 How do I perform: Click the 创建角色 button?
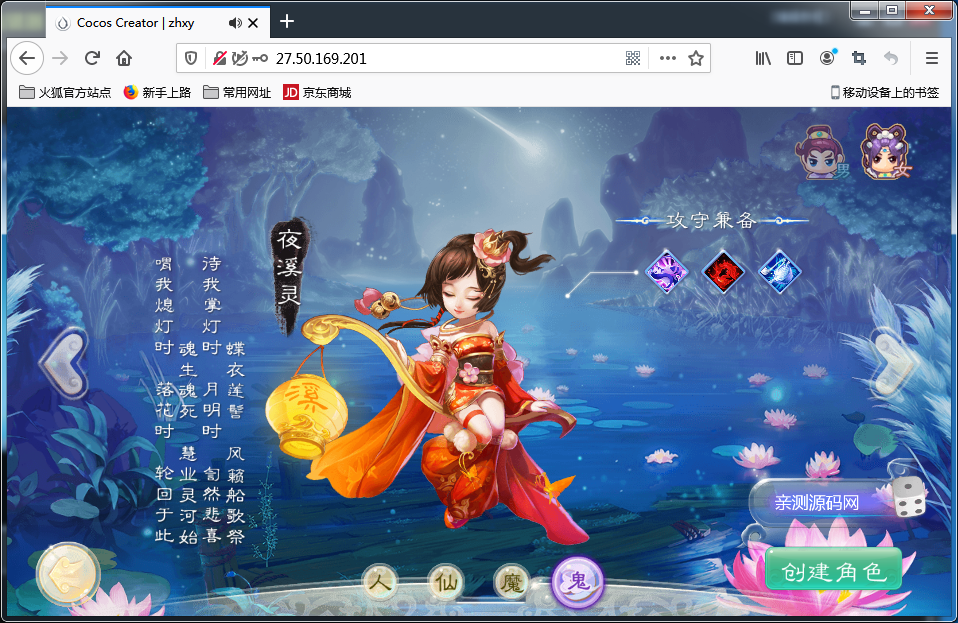coord(833,570)
